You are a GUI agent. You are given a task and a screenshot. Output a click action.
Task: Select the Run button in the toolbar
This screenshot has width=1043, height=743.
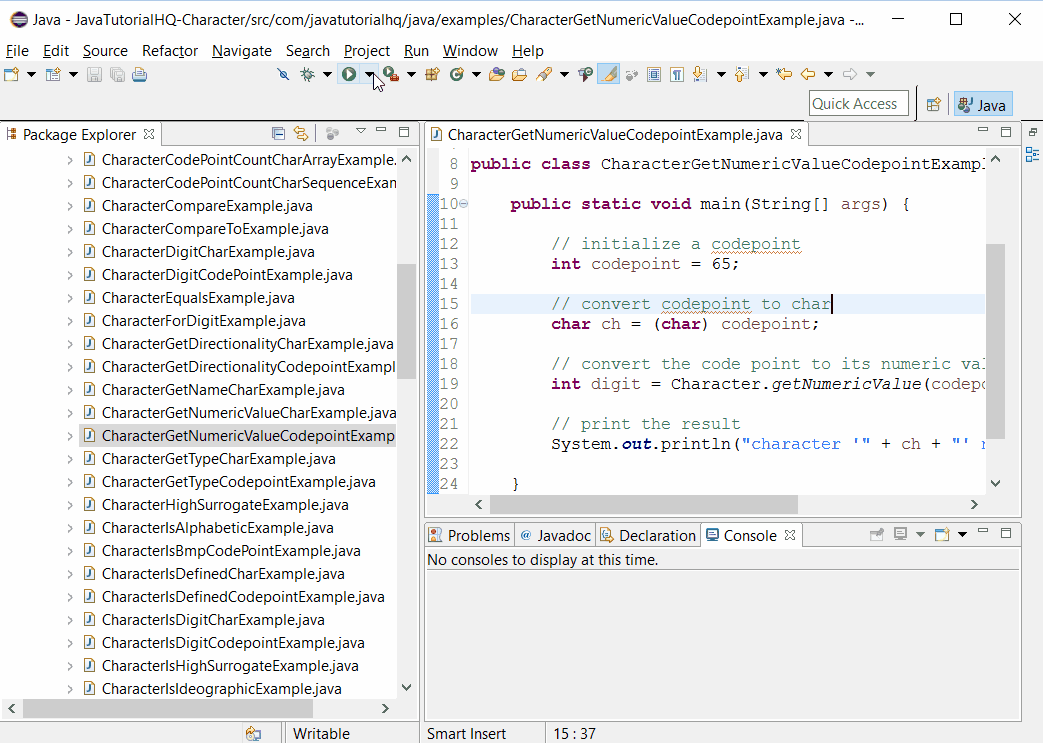pyautogui.click(x=348, y=74)
